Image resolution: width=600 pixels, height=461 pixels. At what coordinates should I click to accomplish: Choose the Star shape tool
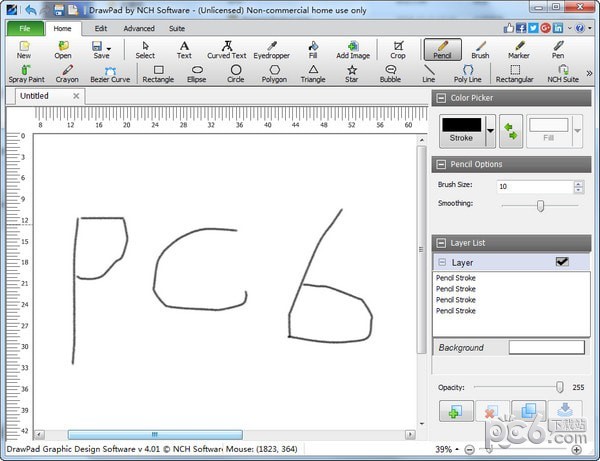pyautogui.click(x=352, y=74)
